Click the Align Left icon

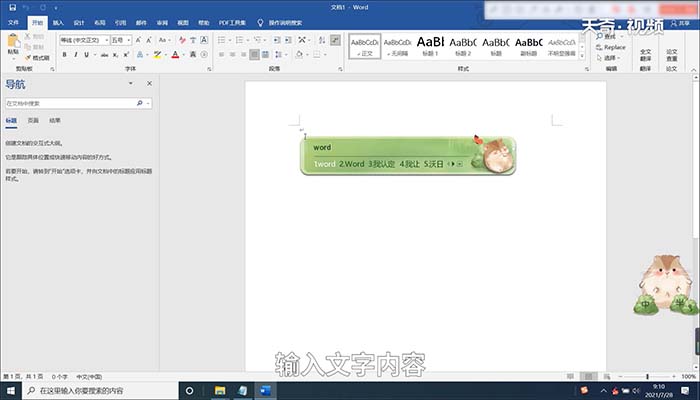click(x=221, y=54)
